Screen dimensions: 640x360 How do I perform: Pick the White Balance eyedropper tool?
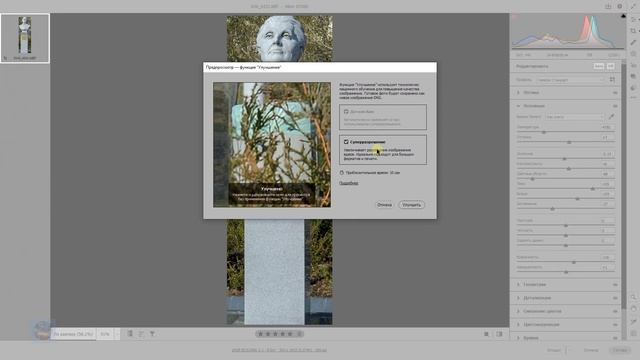coord(611,117)
